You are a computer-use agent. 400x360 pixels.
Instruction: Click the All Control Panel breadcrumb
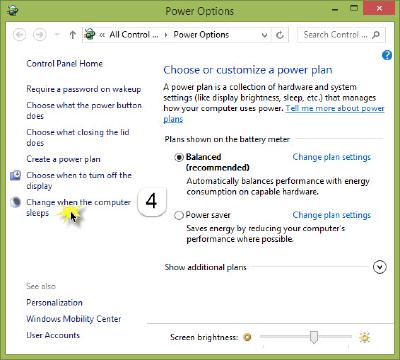(x=134, y=35)
